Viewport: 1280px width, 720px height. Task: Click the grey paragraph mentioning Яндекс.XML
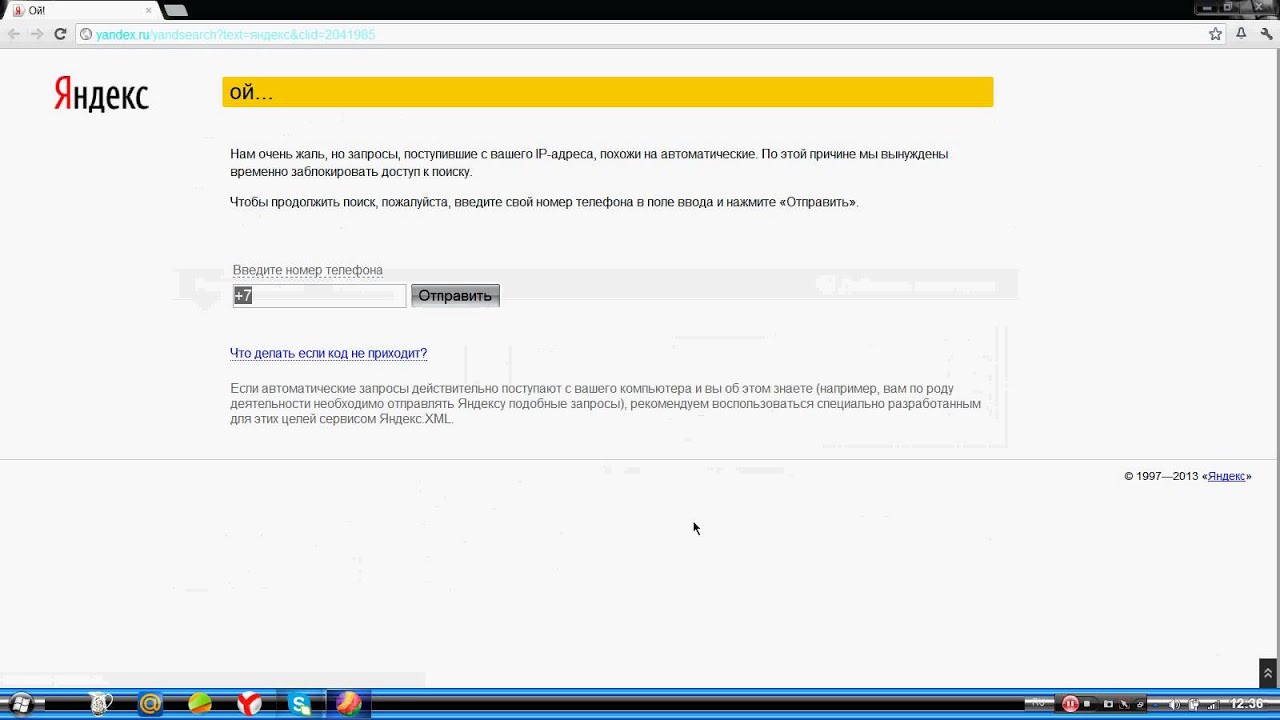coord(605,404)
